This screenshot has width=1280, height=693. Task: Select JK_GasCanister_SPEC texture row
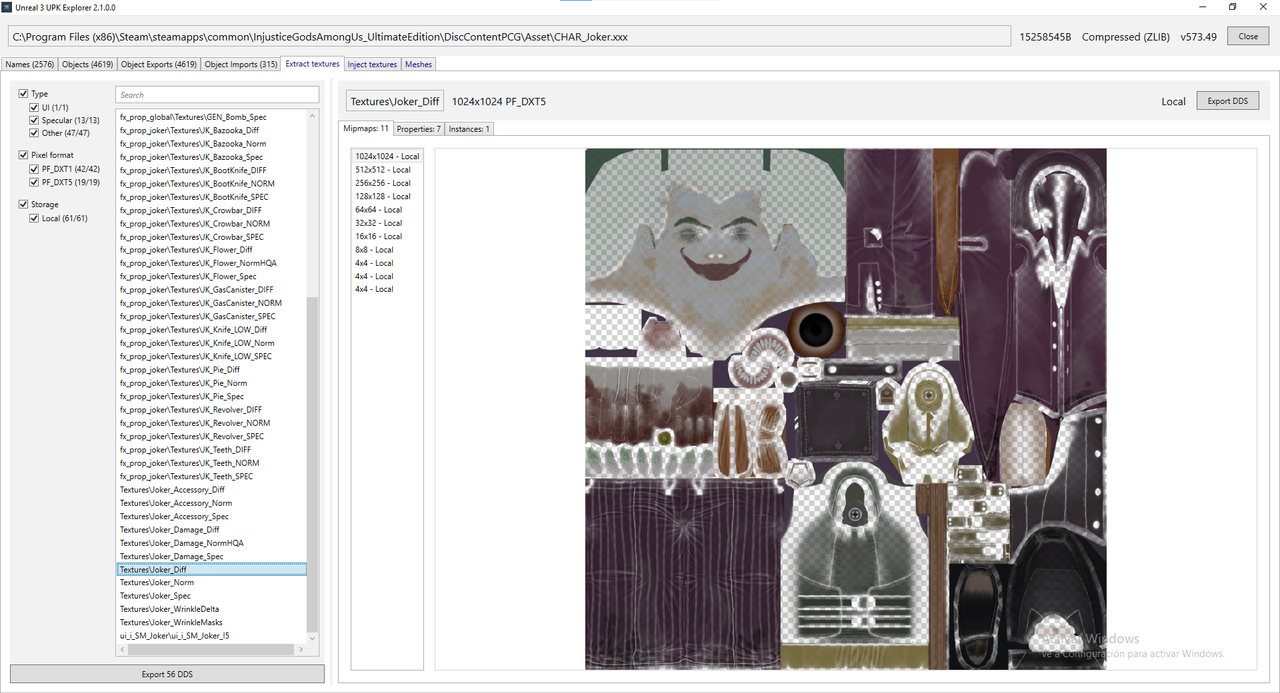[212, 316]
